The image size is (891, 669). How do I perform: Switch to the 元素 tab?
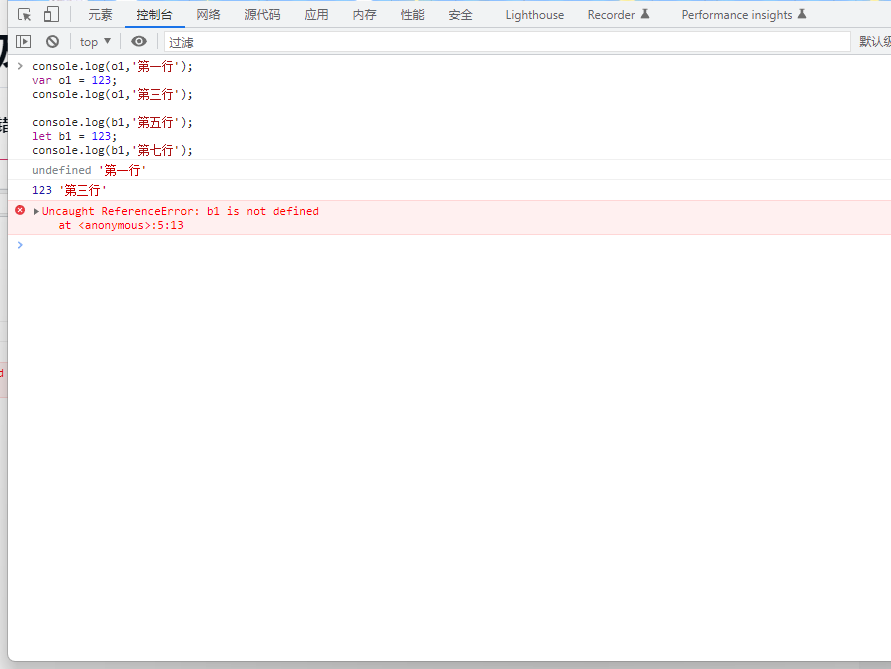tap(101, 15)
